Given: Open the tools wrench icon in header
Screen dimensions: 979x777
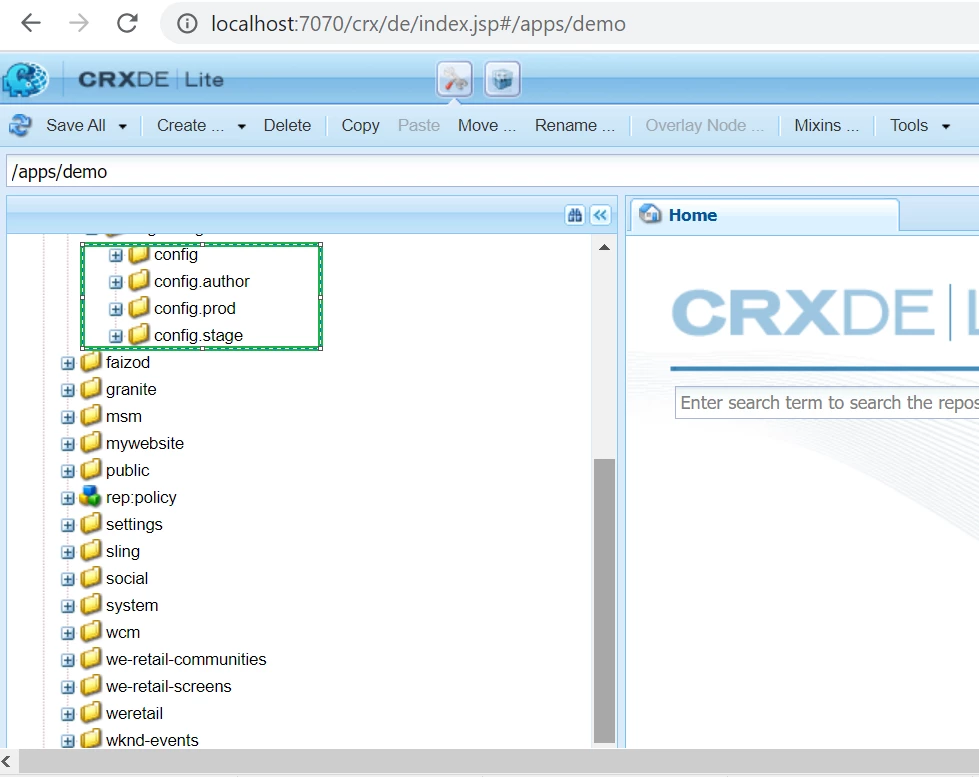Looking at the screenshot, I should point(455,79).
